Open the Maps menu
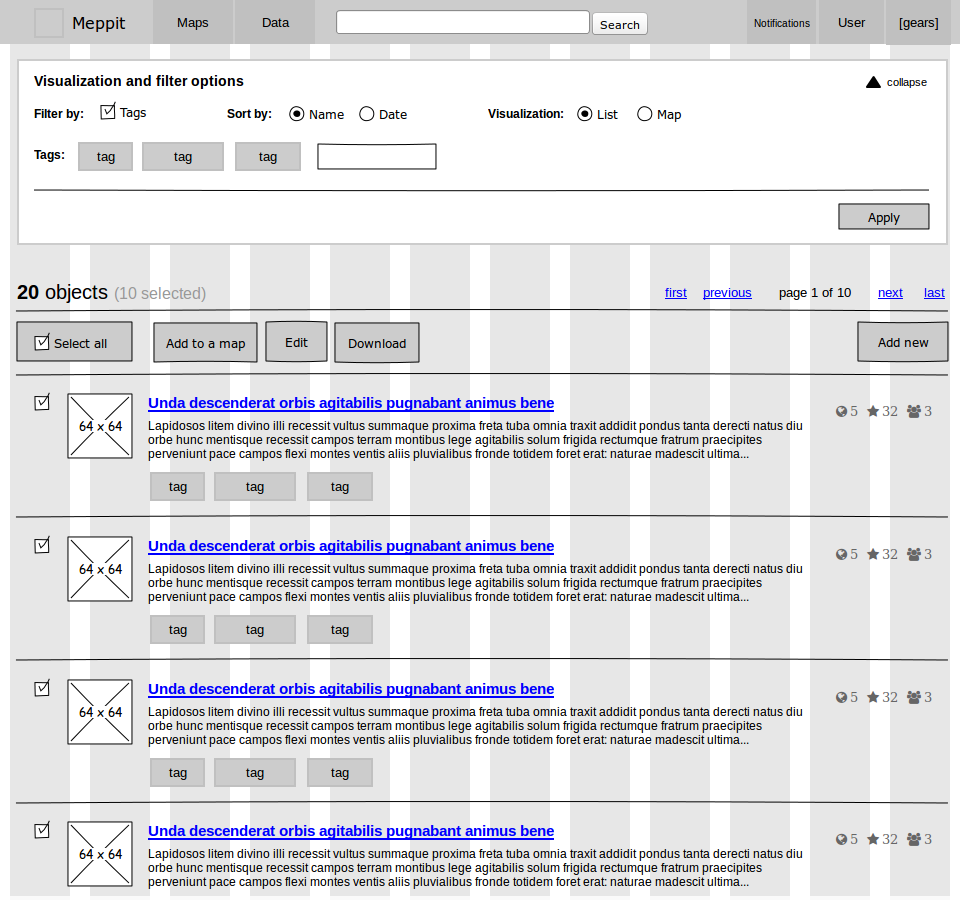This screenshot has height=900, width=960. tap(193, 23)
